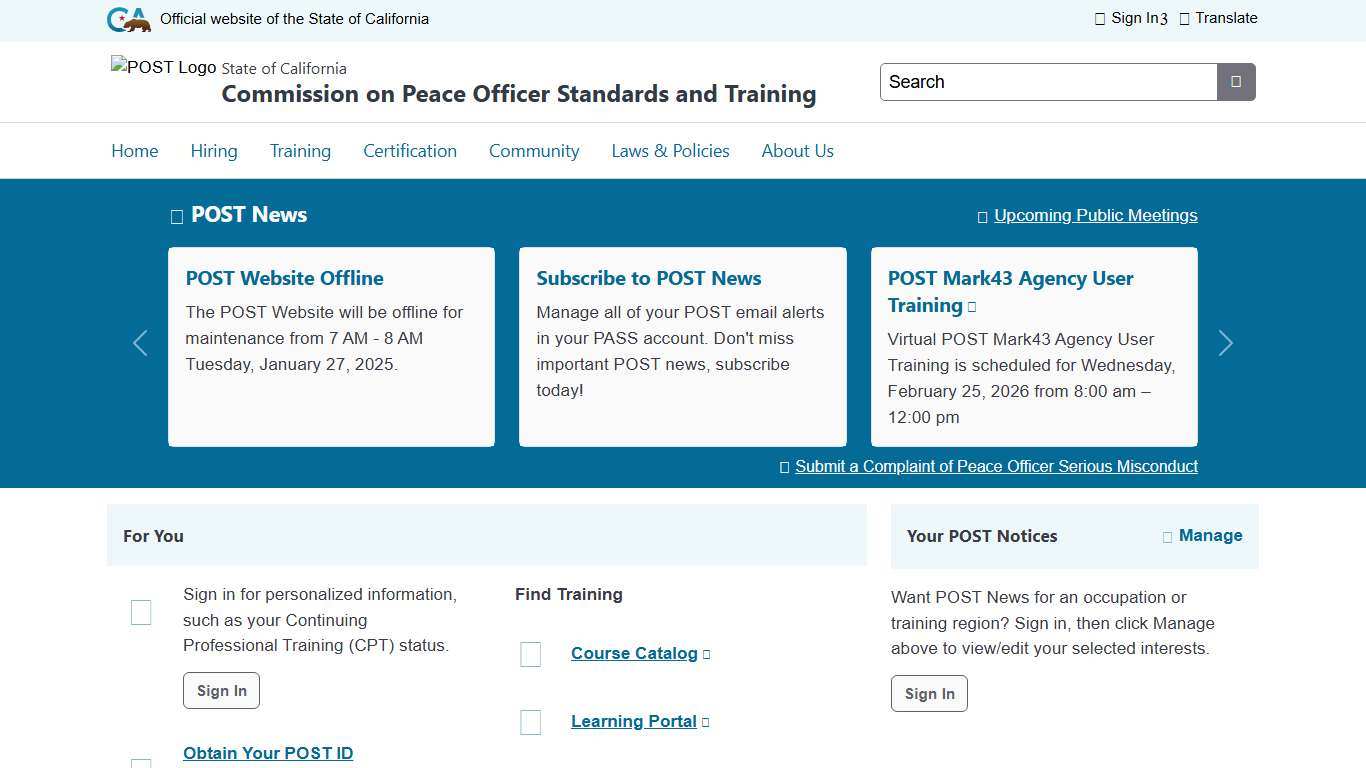1366x768 pixels.
Task: Click into the Search text field
Action: click(1048, 82)
